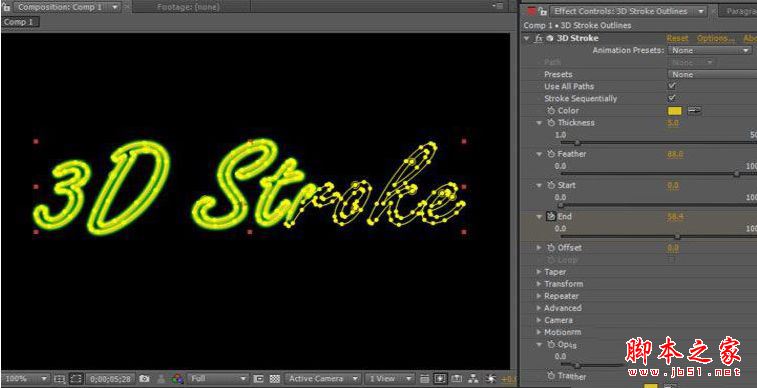Click the region of interest icon

[x=258, y=379]
